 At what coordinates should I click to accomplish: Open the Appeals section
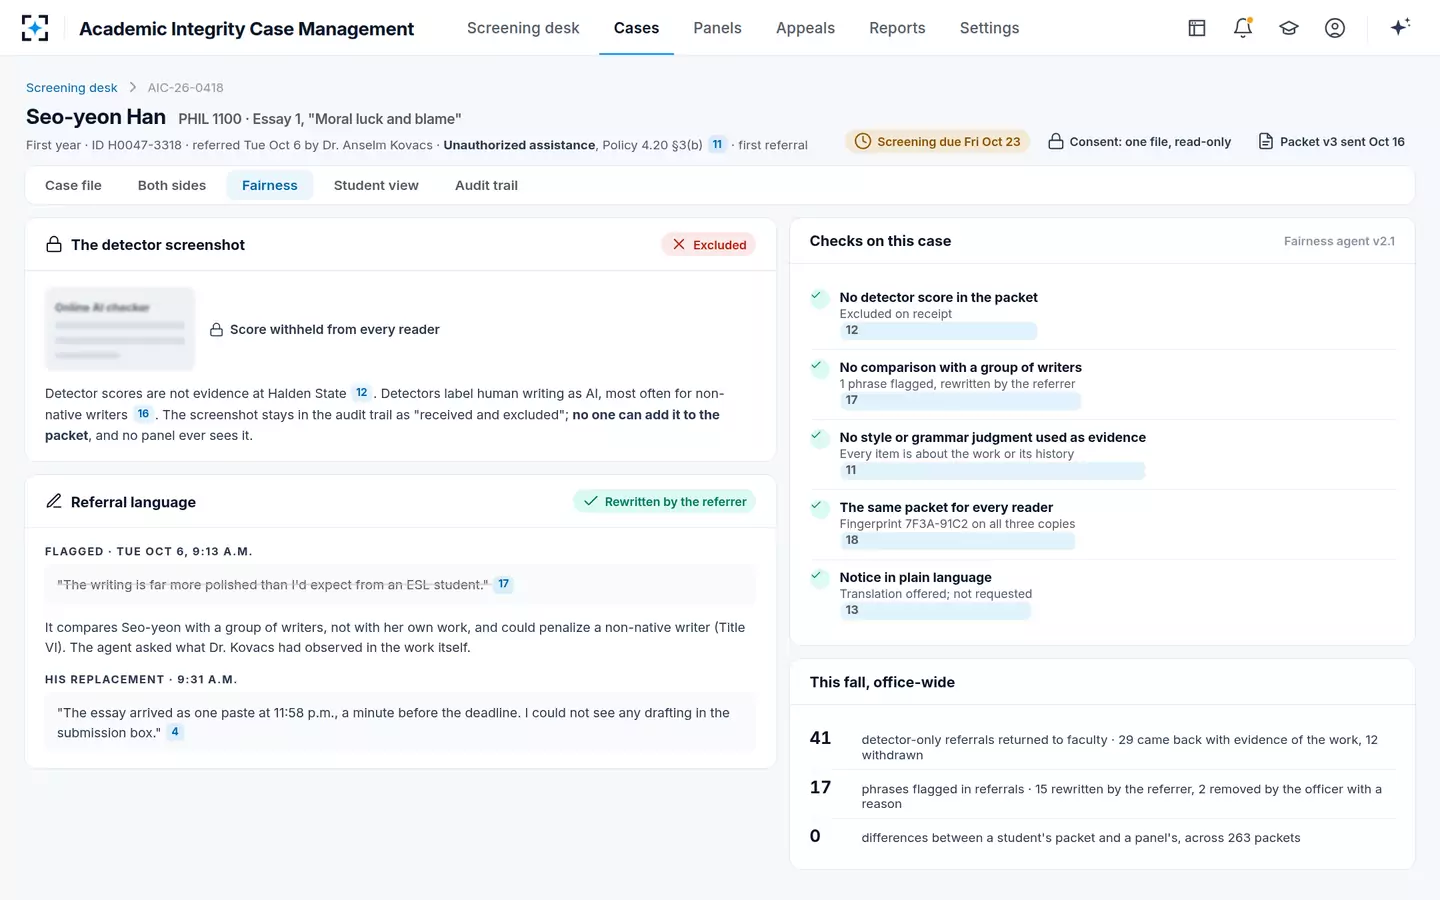click(x=805, y=28)
